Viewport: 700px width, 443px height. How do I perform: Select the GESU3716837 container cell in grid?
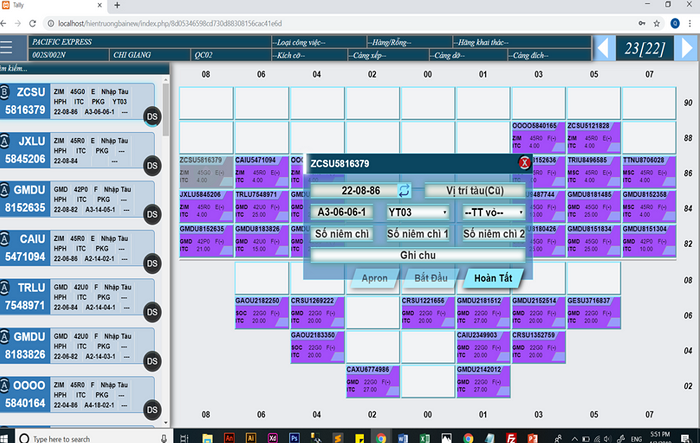(x=594, y=307)
